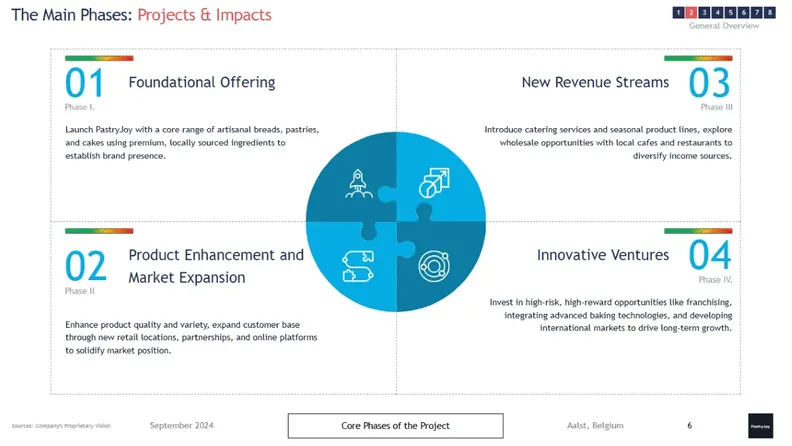Image resolution: width=792 pixels, height=446 pixels.
Task: Click the gradient color bar above 04
Action: [x=698, y=231]
